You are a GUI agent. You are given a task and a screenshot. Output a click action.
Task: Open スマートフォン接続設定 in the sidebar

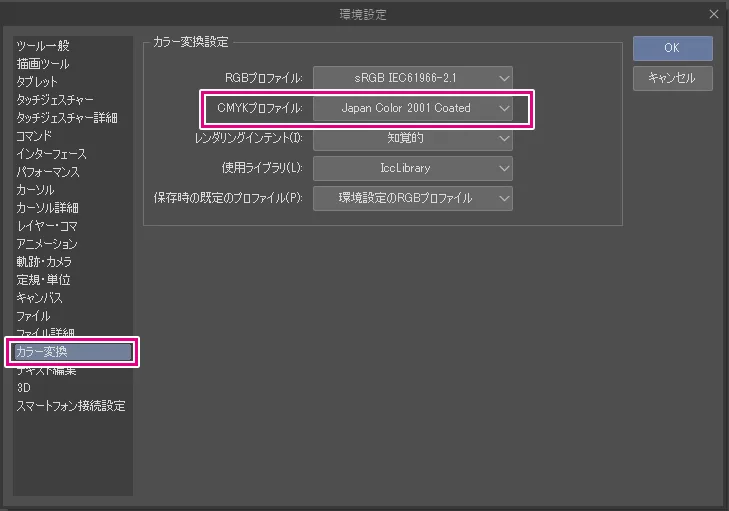(71, 406)
